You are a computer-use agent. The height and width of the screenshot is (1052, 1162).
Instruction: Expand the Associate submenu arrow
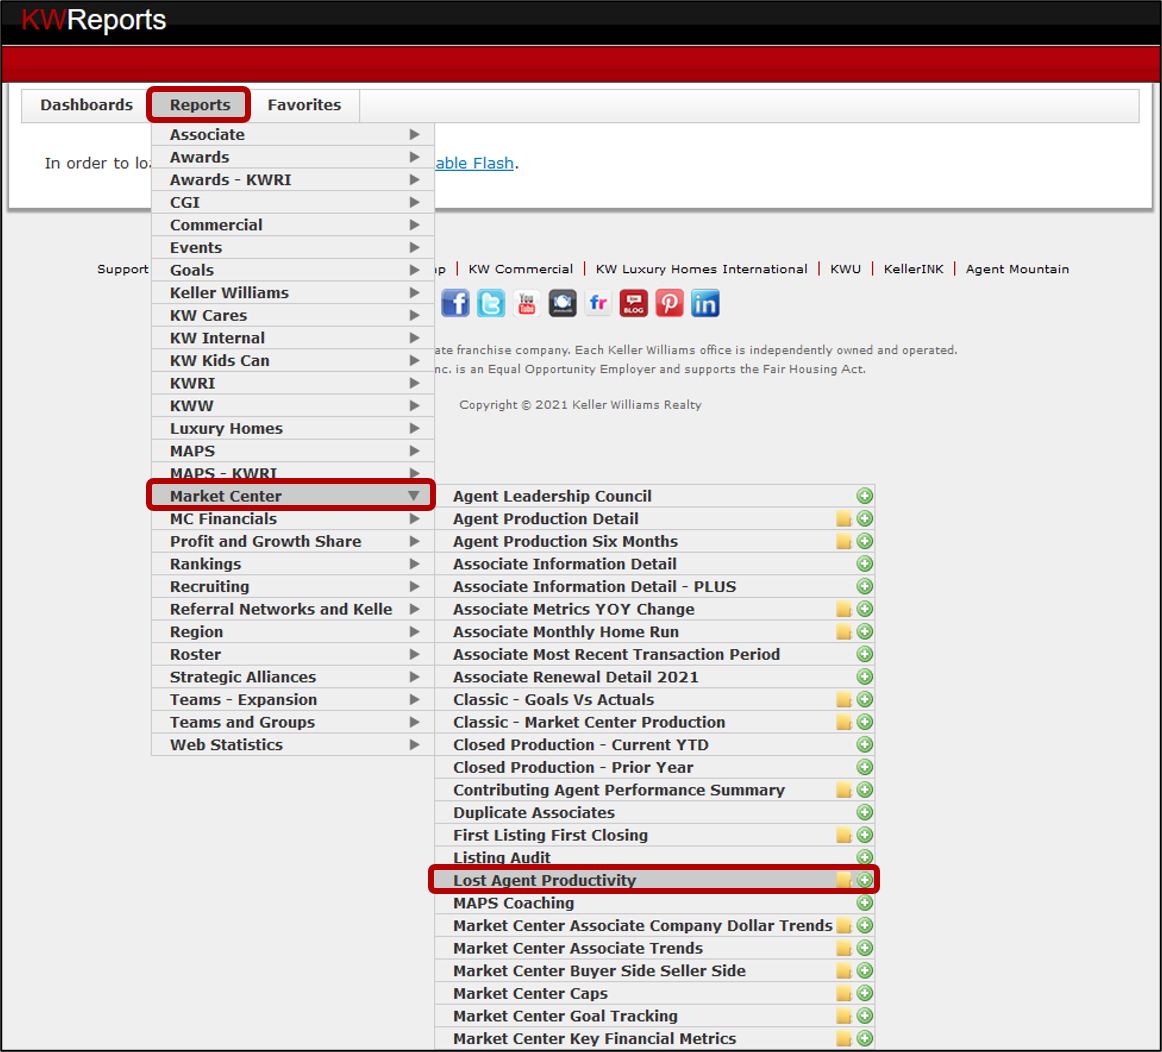tap(414, 135)
